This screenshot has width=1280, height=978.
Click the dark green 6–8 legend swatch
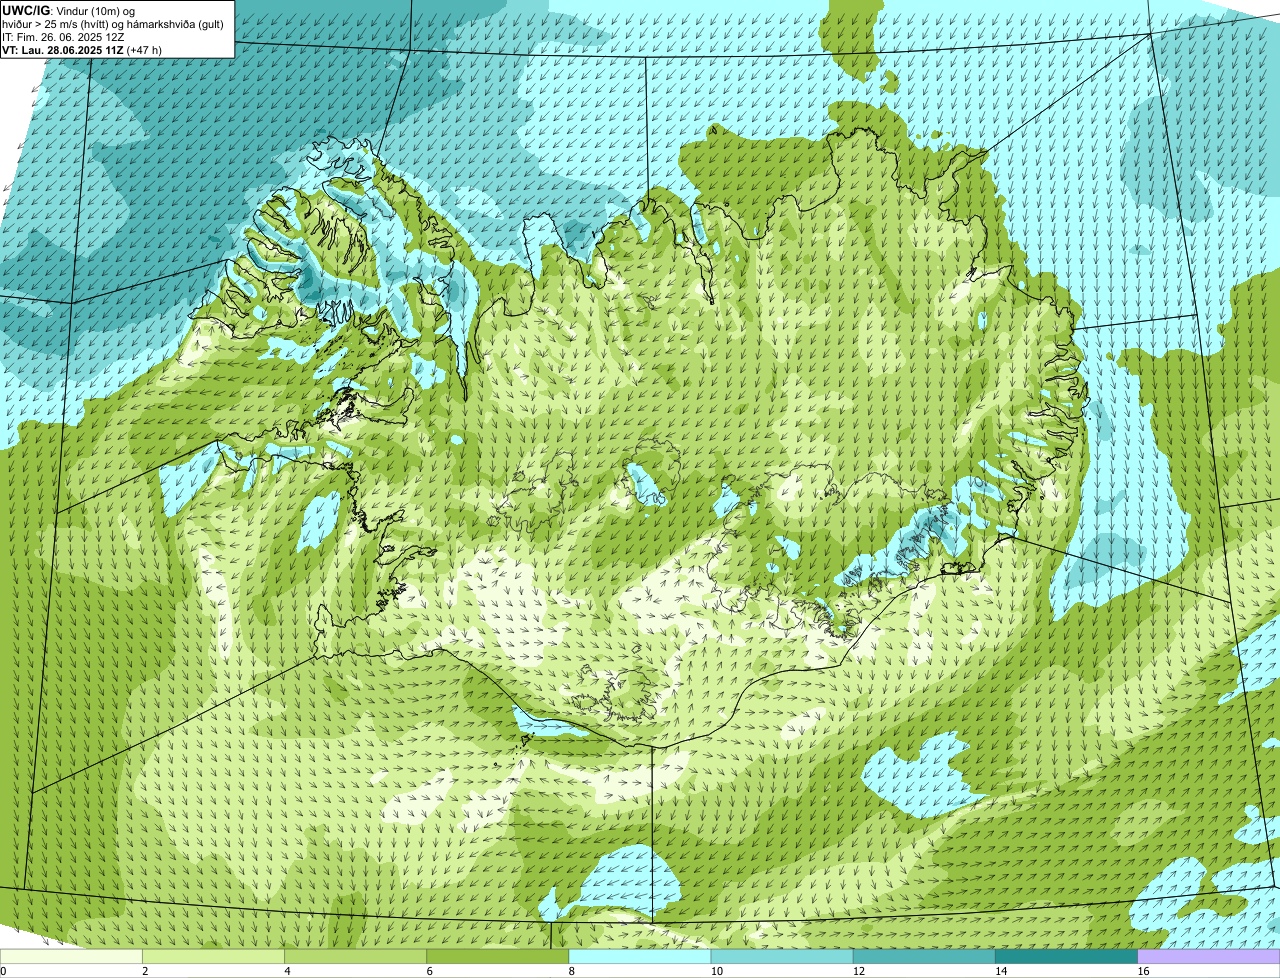point(498,956)
